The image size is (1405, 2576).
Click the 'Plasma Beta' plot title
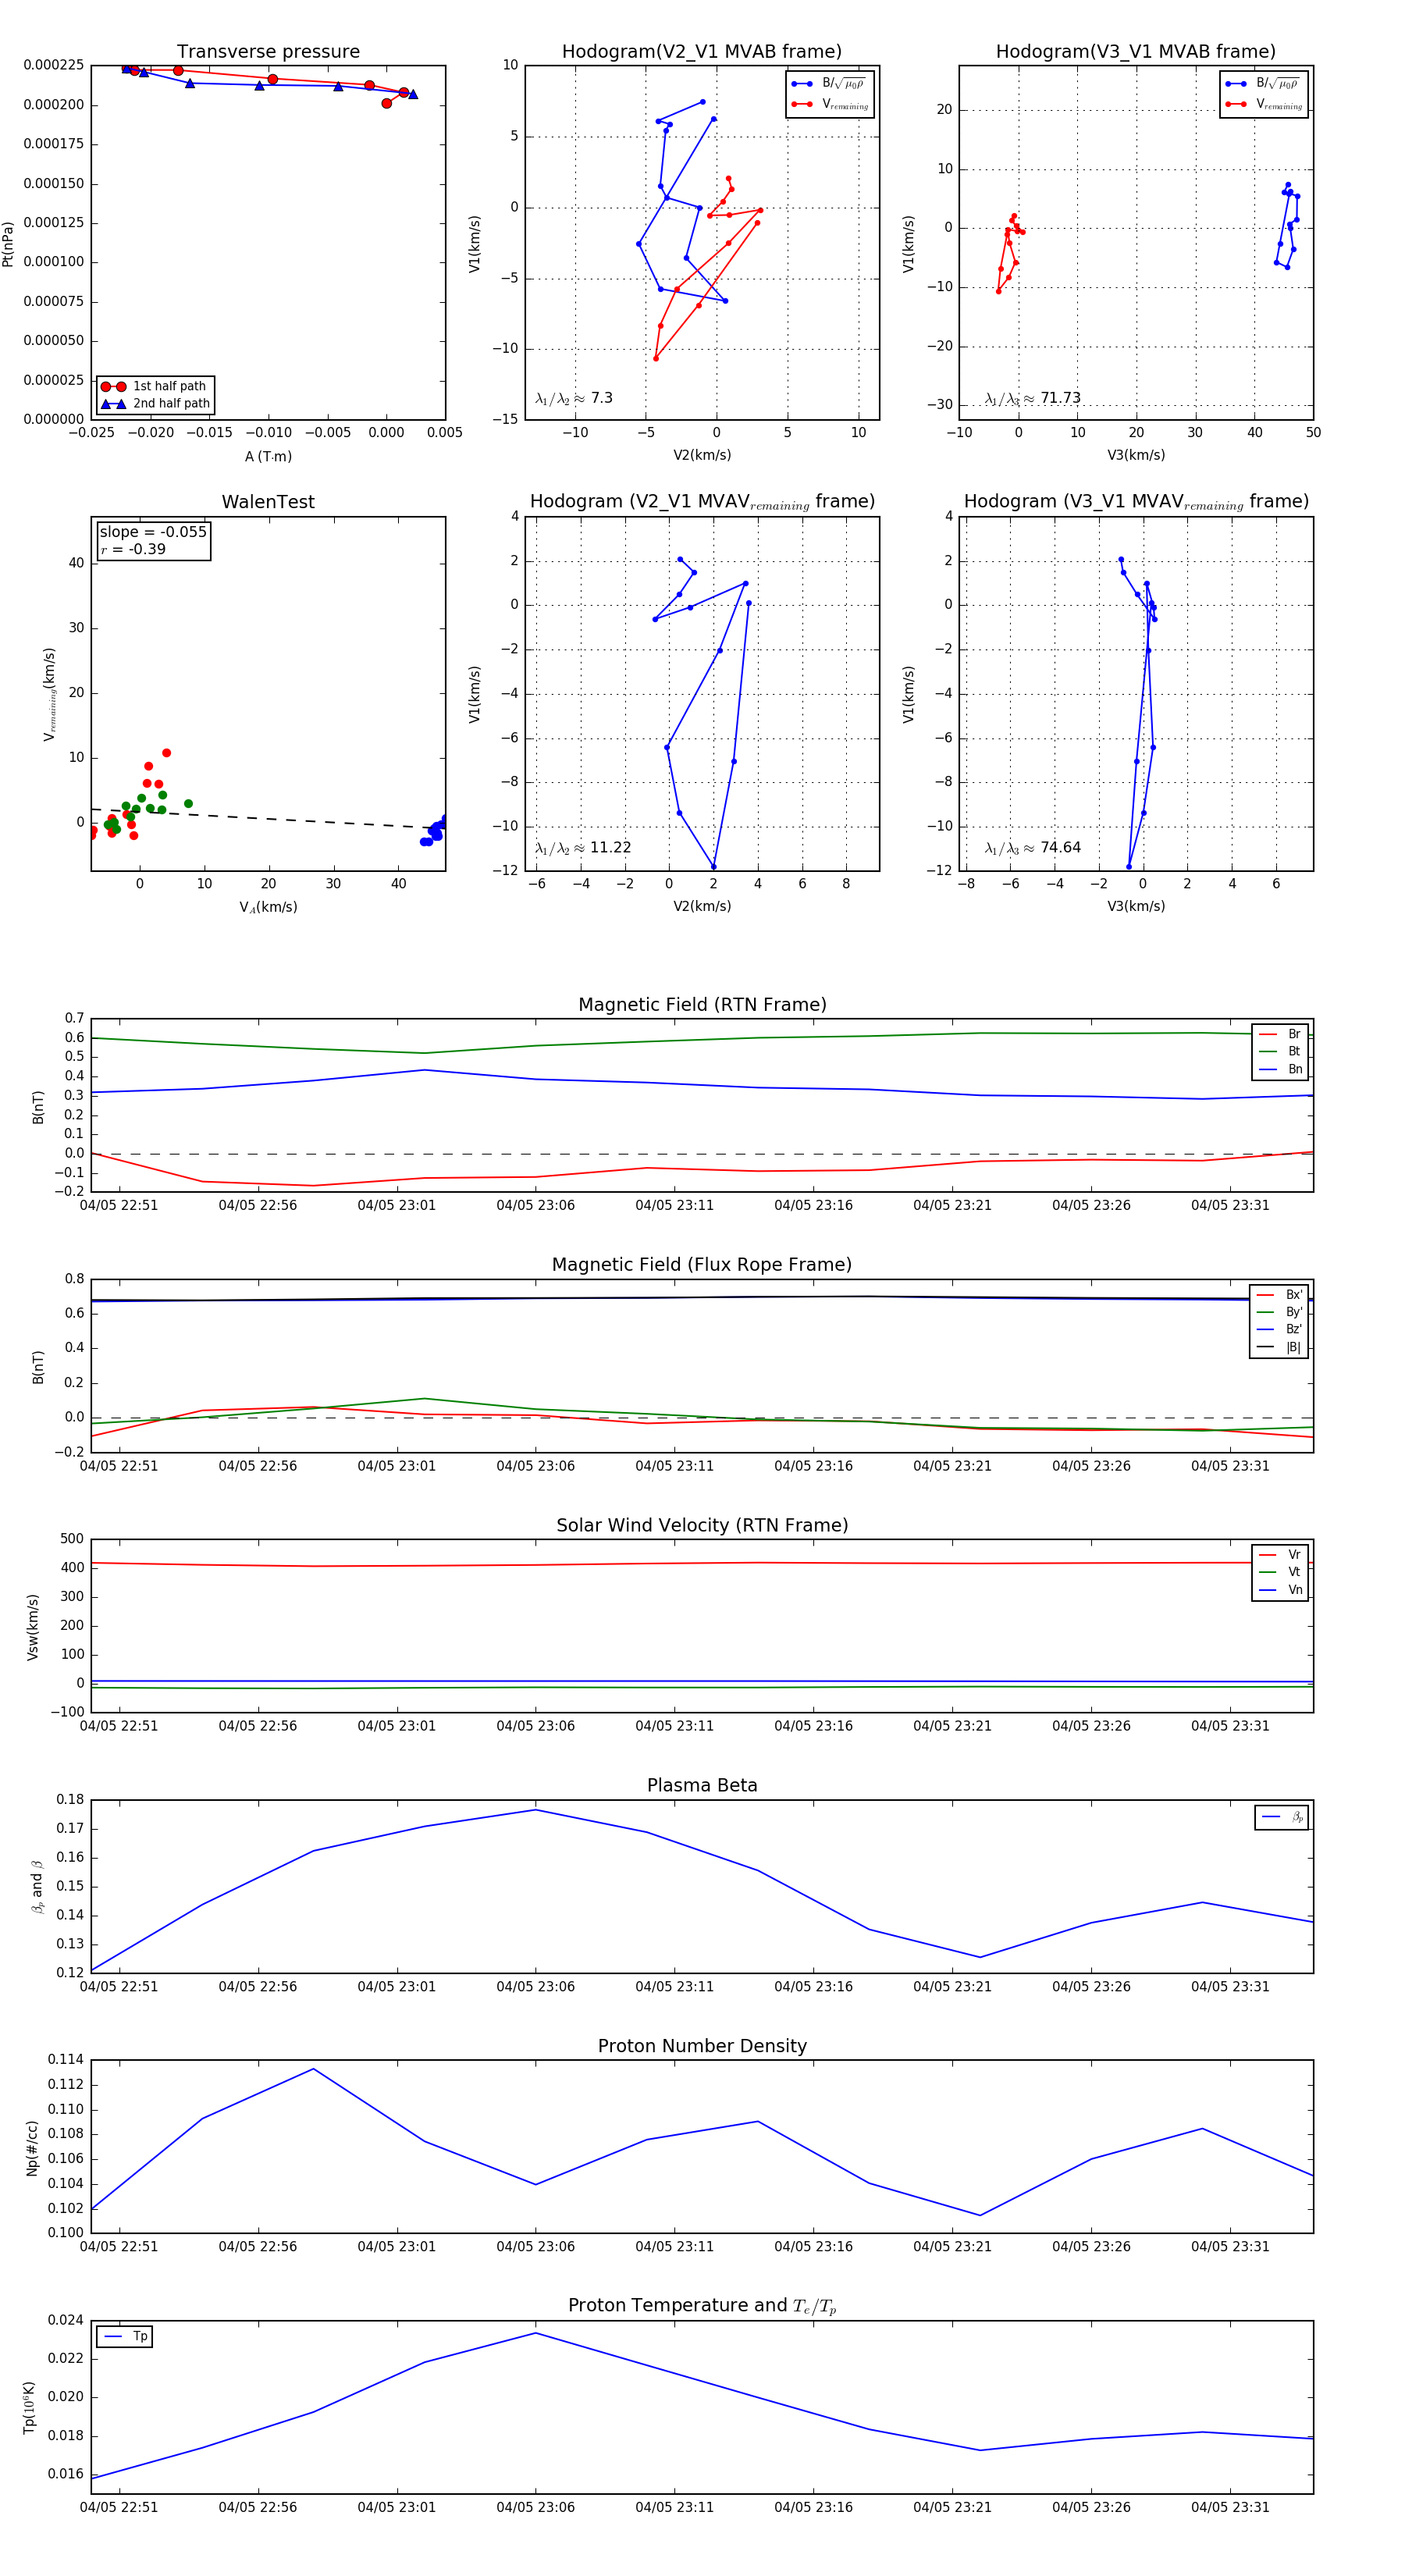pos(702,1786)
